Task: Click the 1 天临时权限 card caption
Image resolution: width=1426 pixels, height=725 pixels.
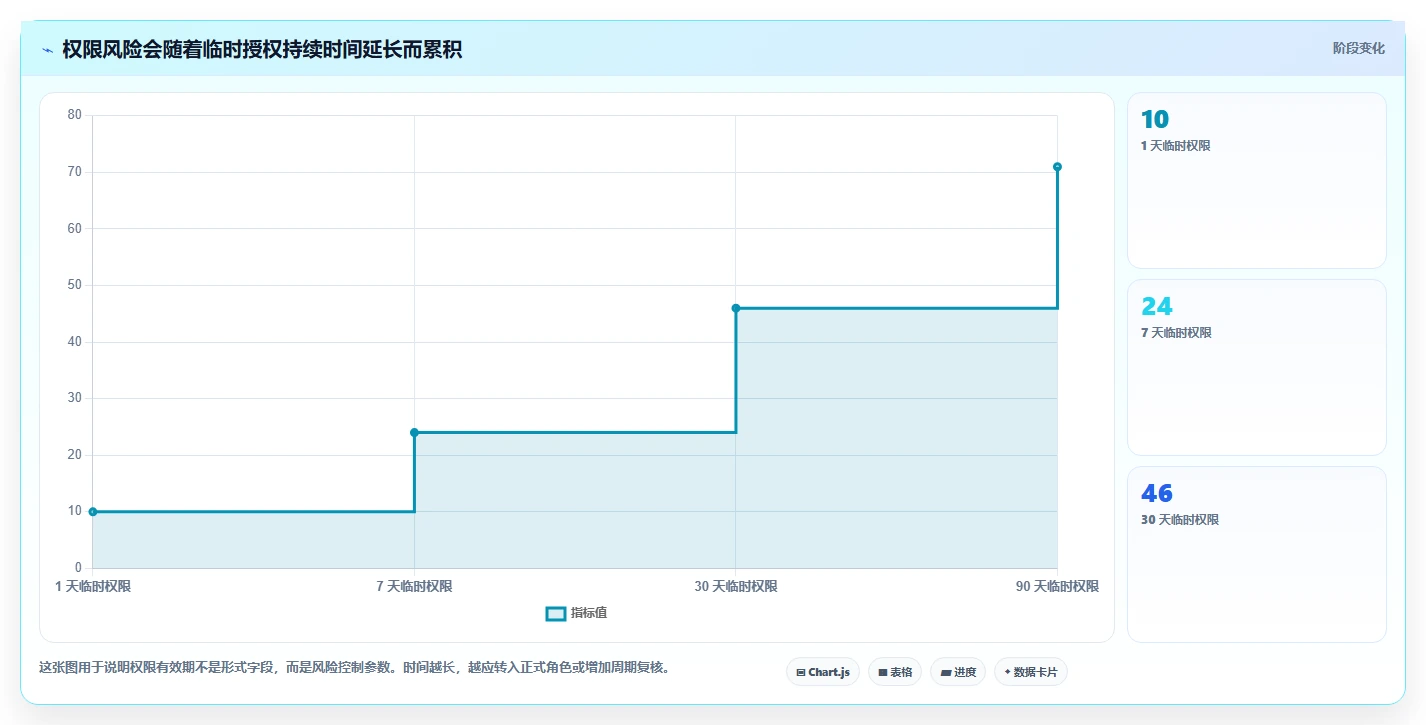Action: coord(1176,146)
